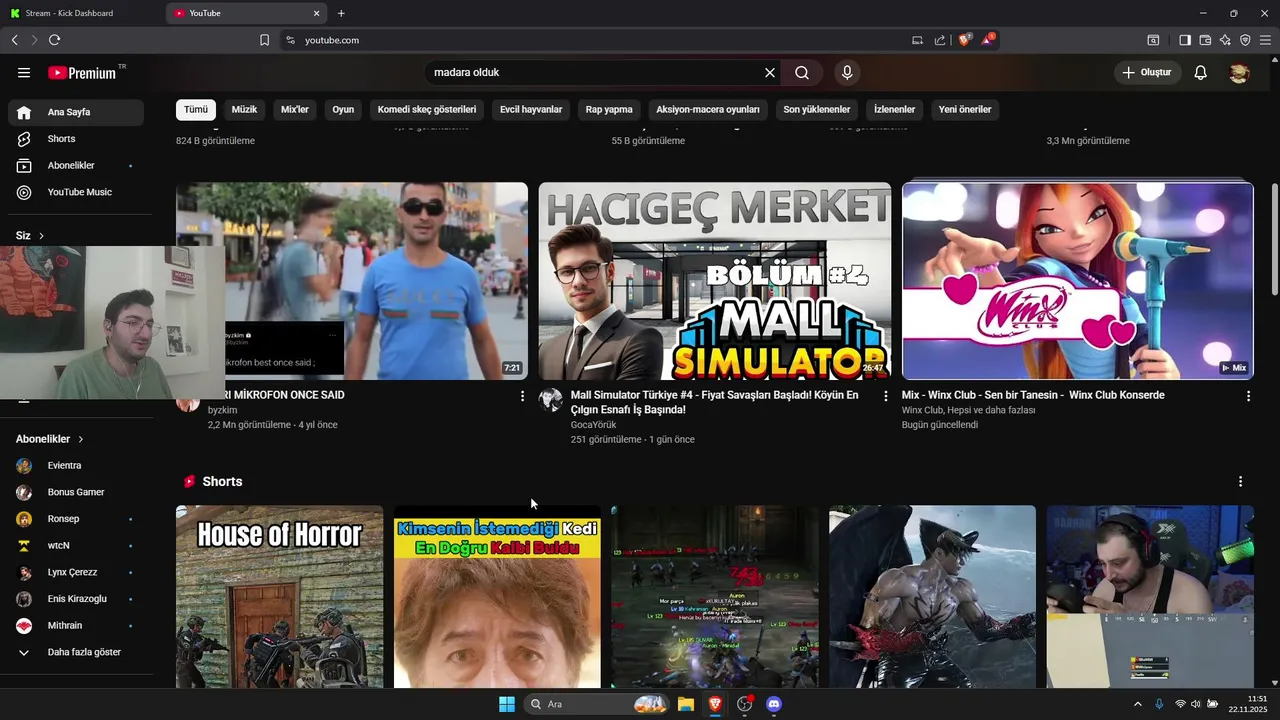Open YouTube Music from sidebar
Screen dimensions: 1280x720
[77, 192]
